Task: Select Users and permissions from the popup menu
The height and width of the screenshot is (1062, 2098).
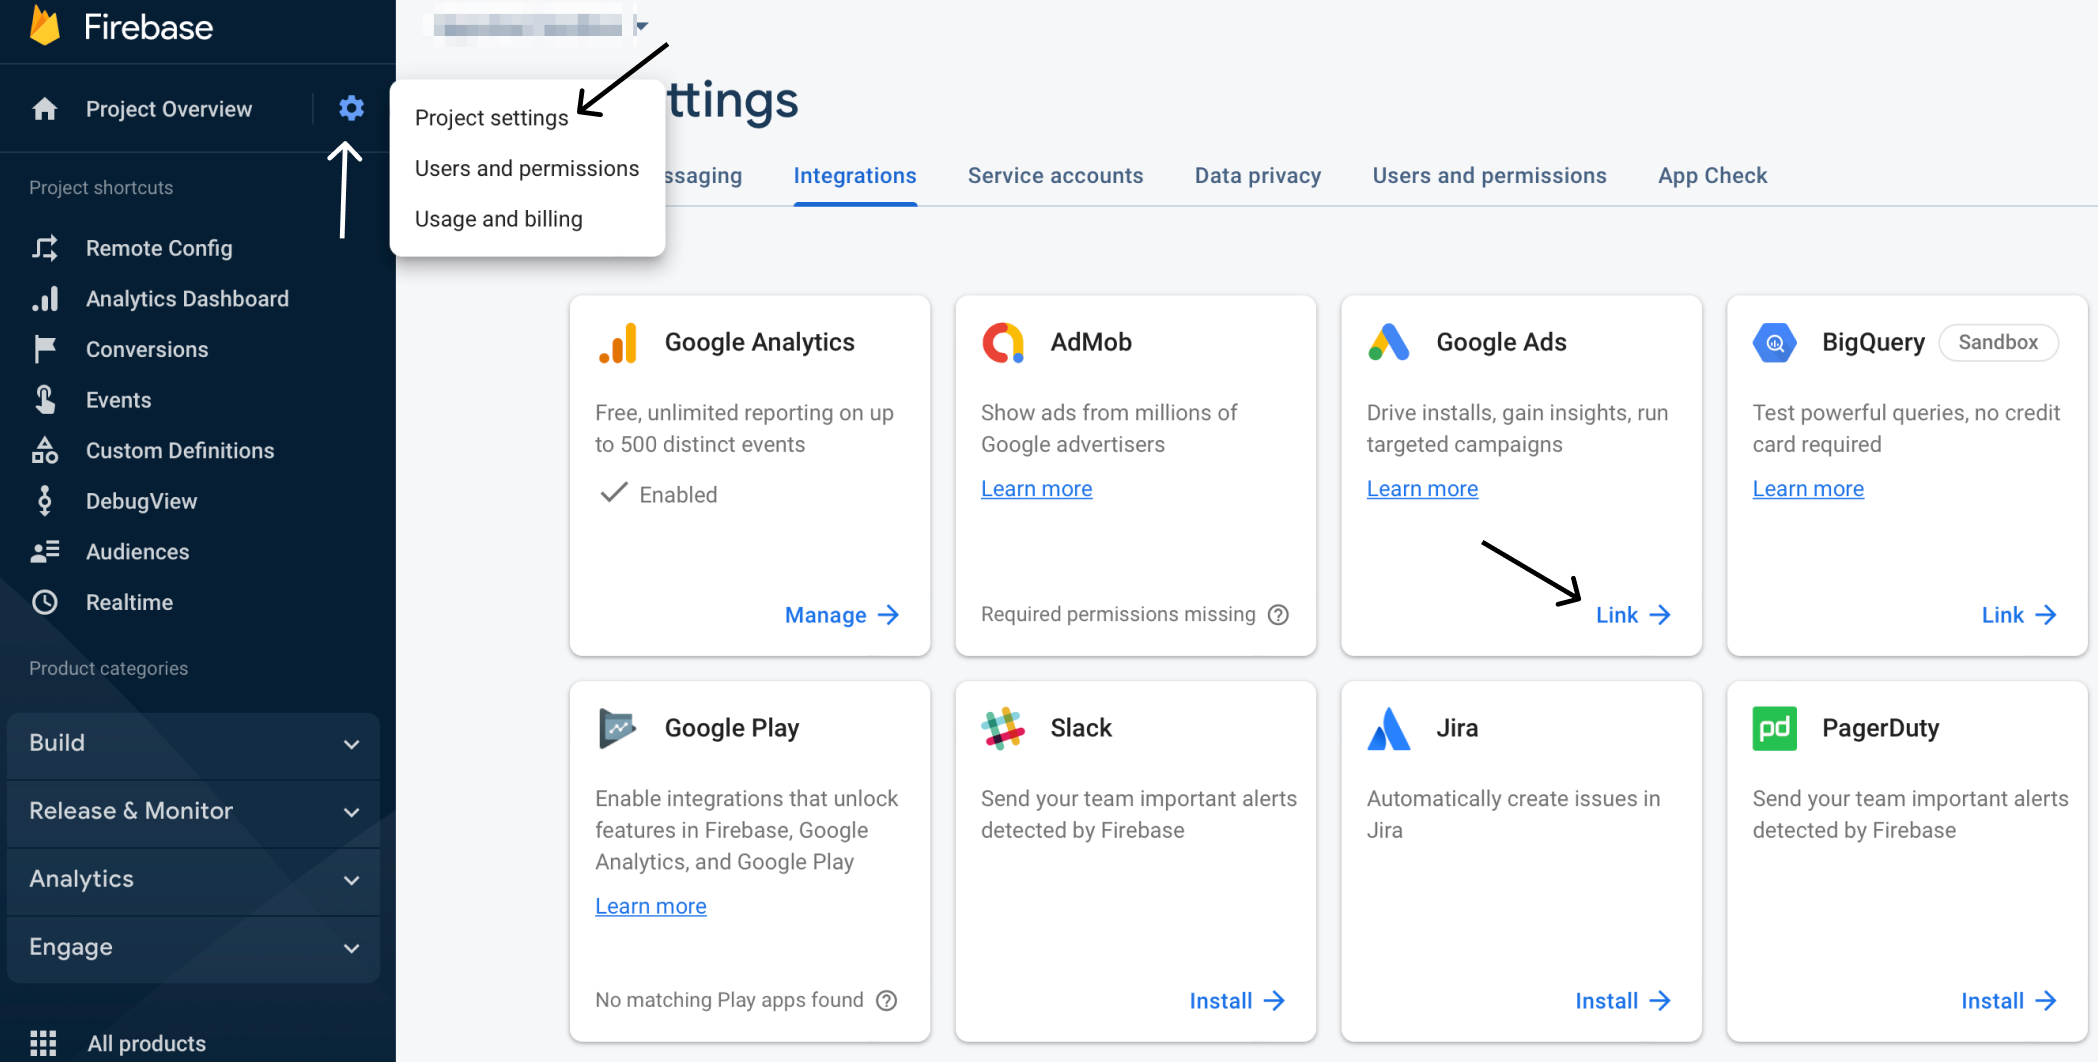Action: pos(526,168)
